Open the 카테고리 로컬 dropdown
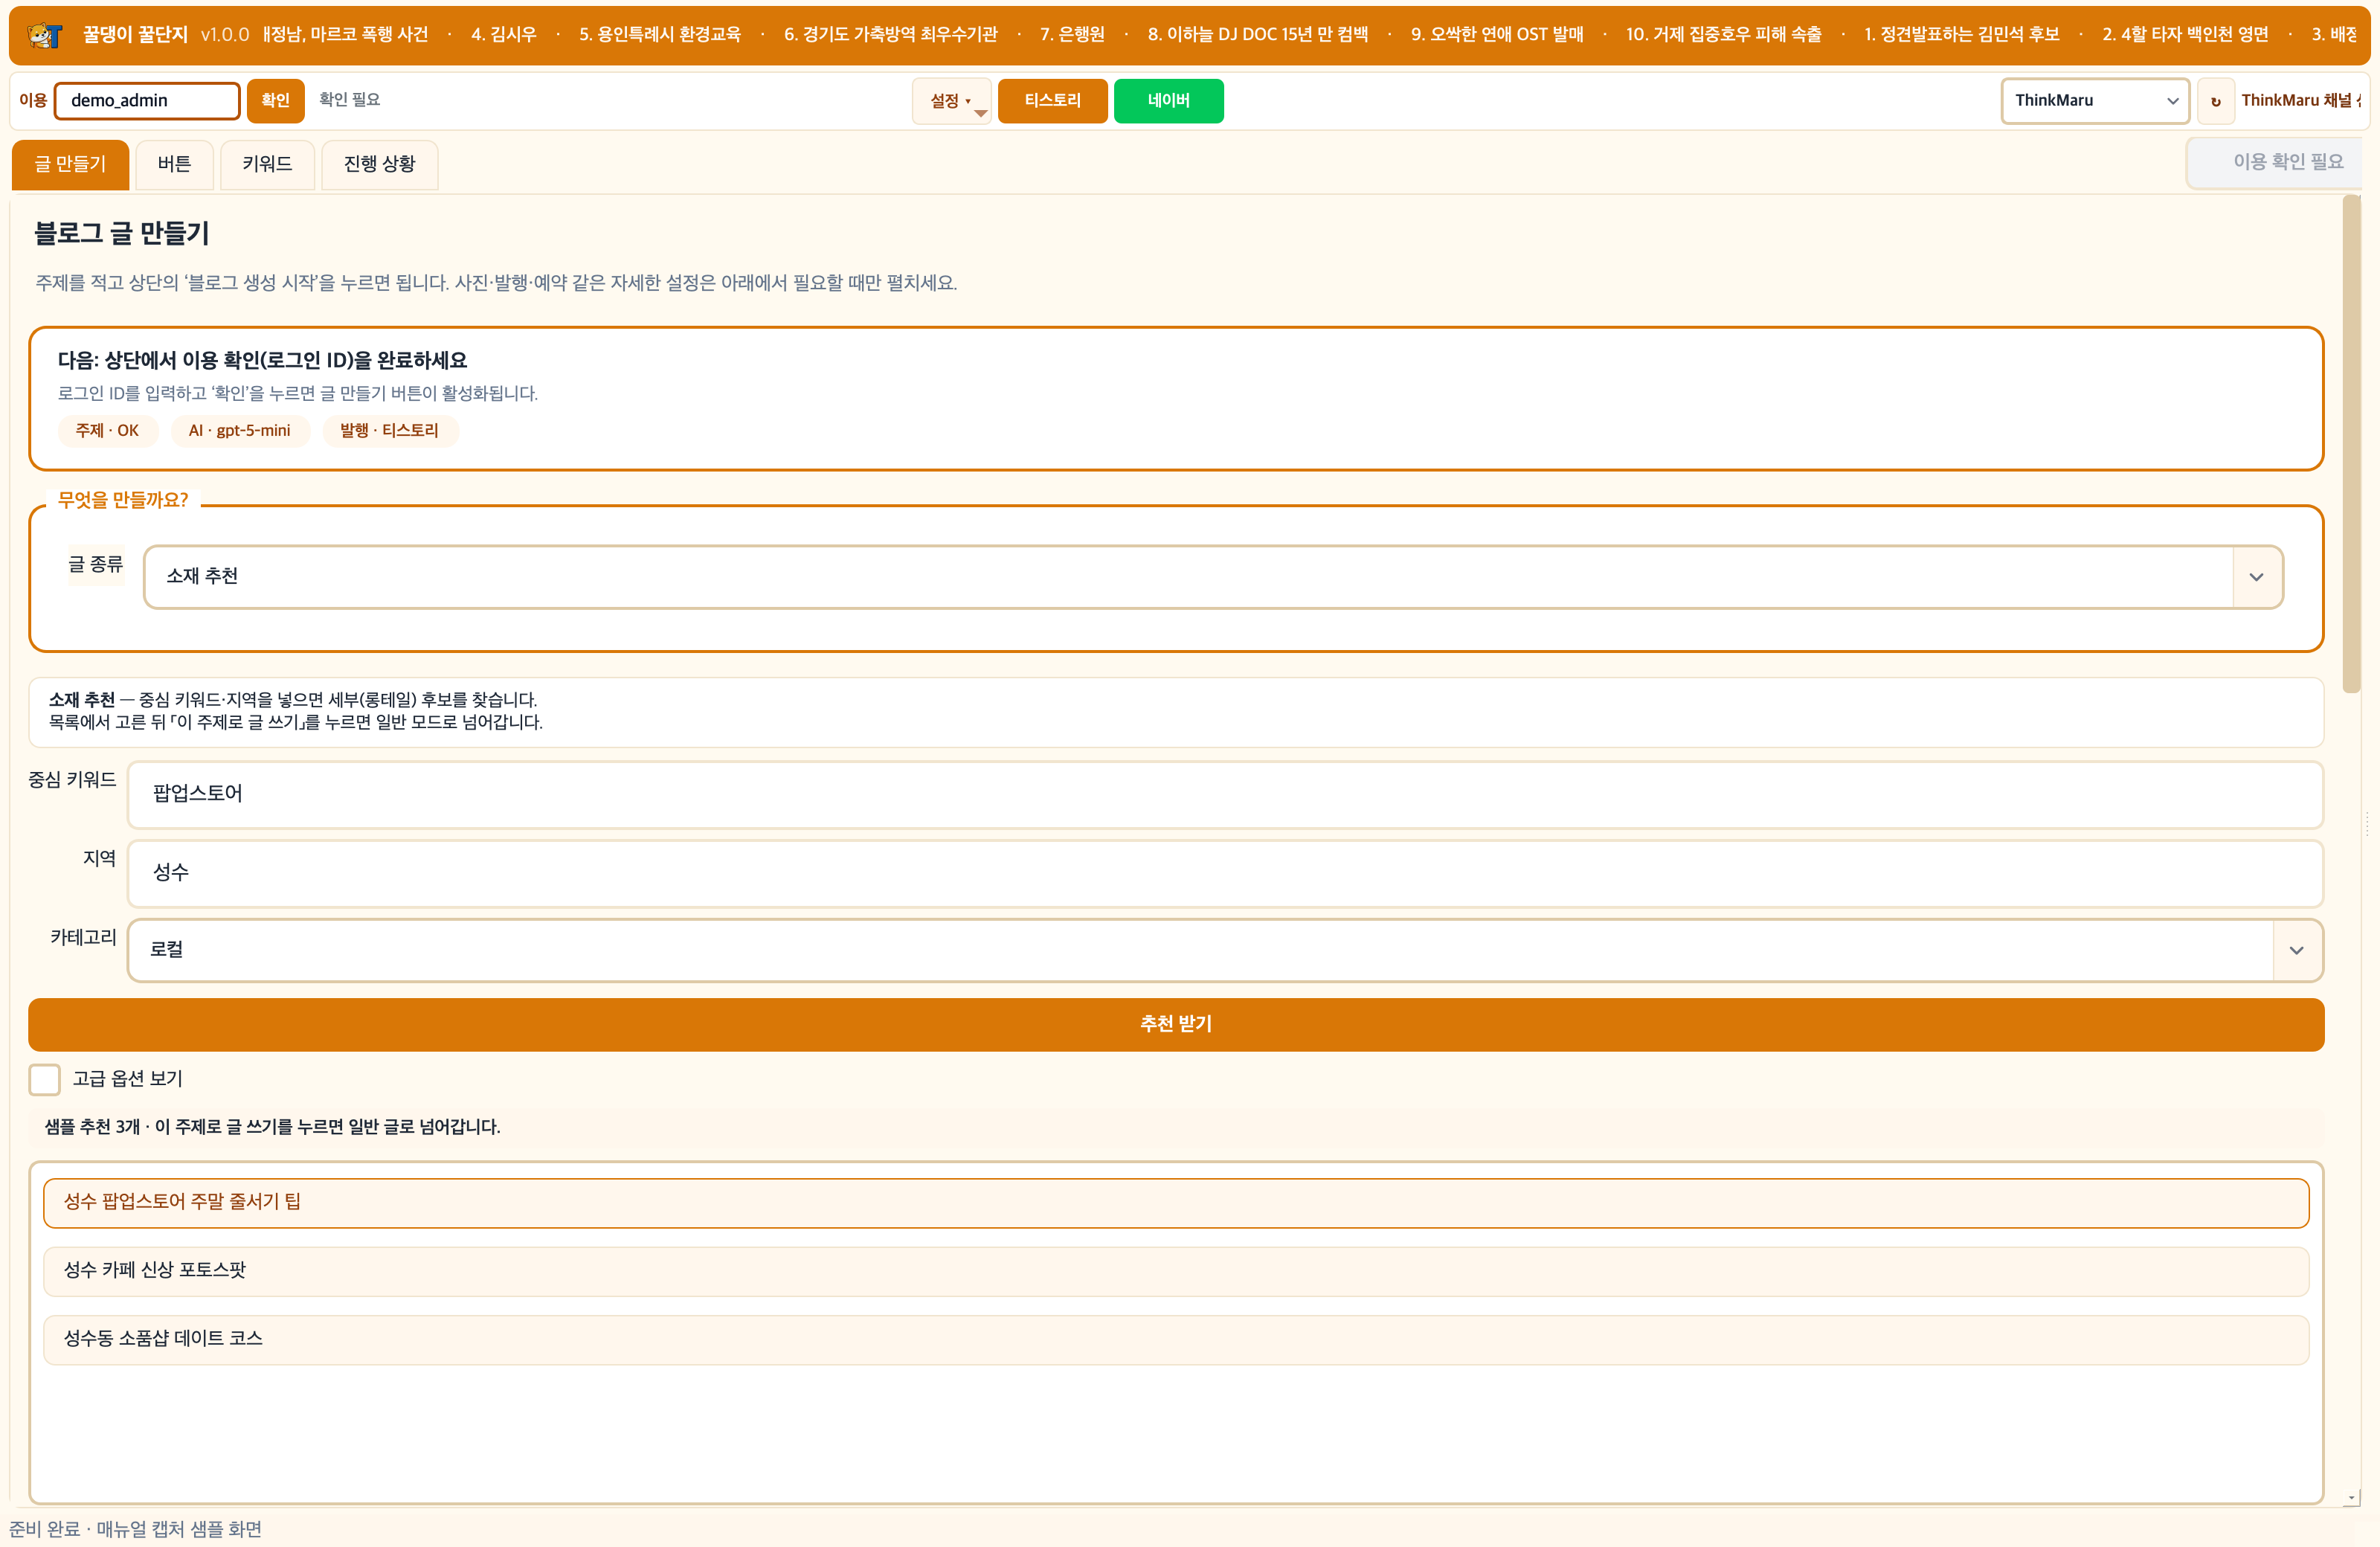Screen dimensions: 2380x1547 tap(1225, 950)
